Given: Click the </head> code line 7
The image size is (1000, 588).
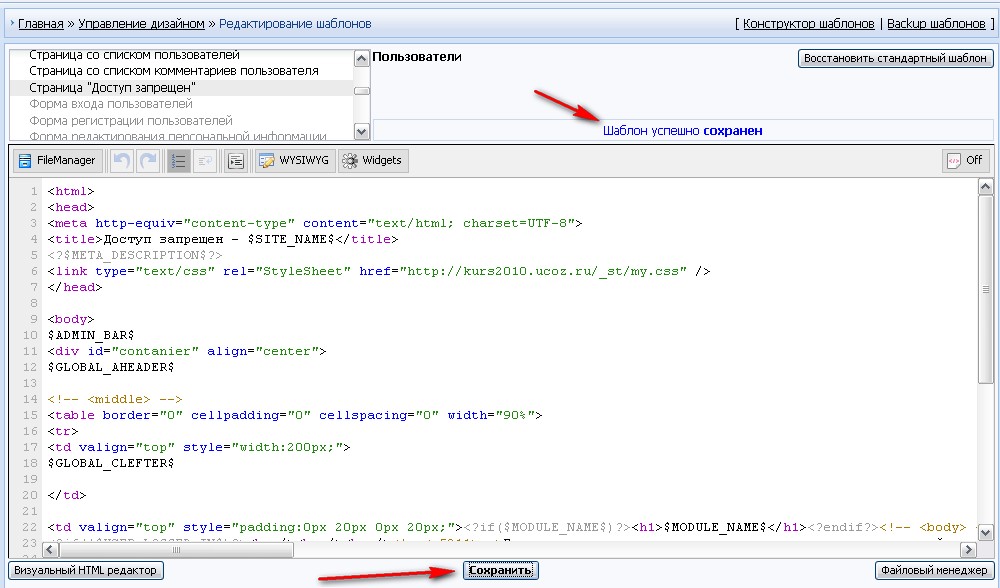Looking at the screenshot, I should pyautogui.click(x=75, y=287).
